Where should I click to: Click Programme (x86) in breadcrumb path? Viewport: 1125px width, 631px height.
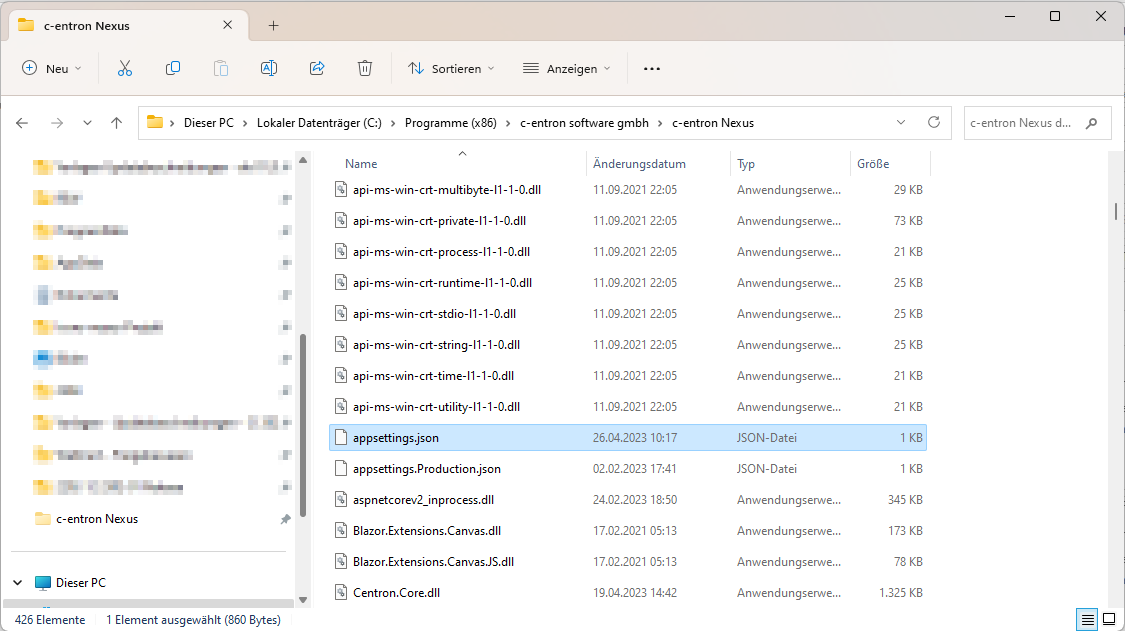pos(450,123)
